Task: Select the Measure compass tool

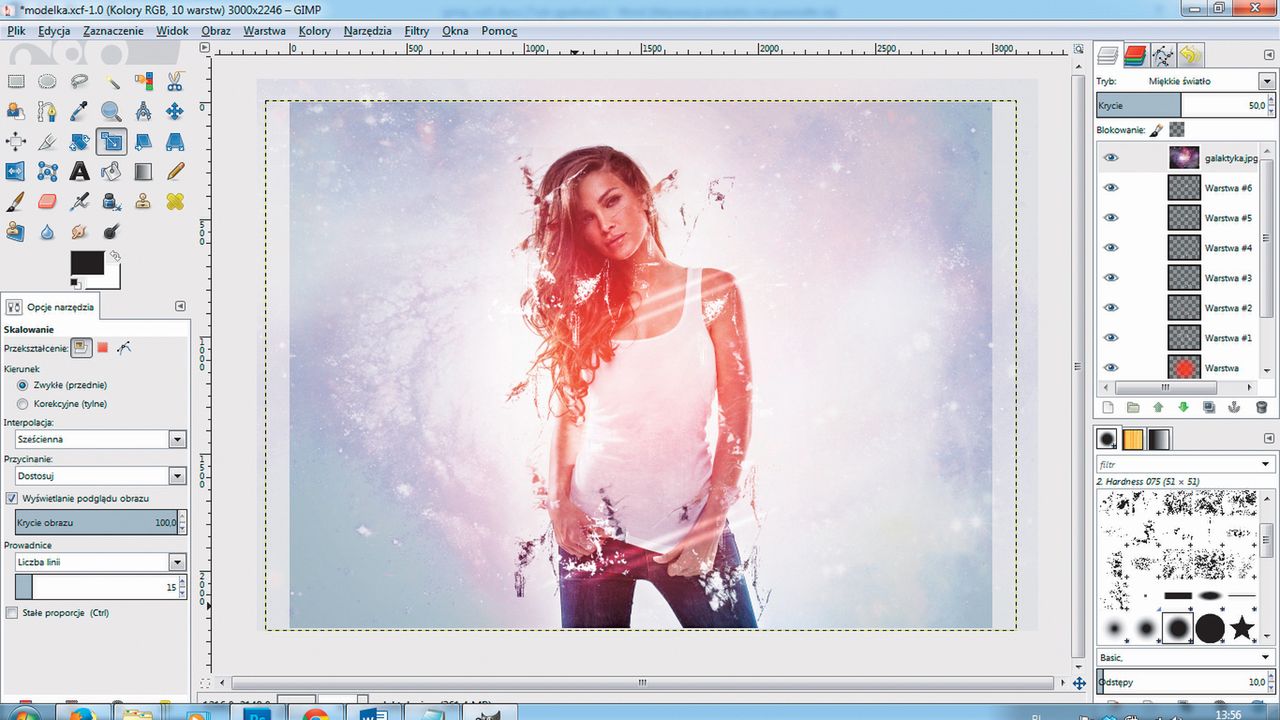Action: tap(143, 112)
